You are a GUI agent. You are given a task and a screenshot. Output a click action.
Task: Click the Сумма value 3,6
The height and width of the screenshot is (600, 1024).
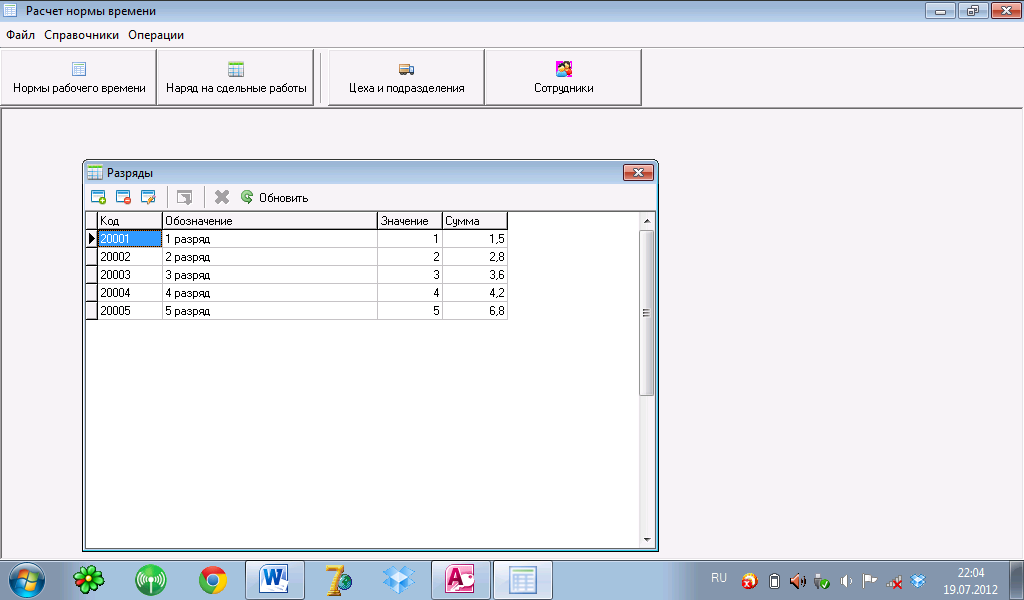pos(475,275)
